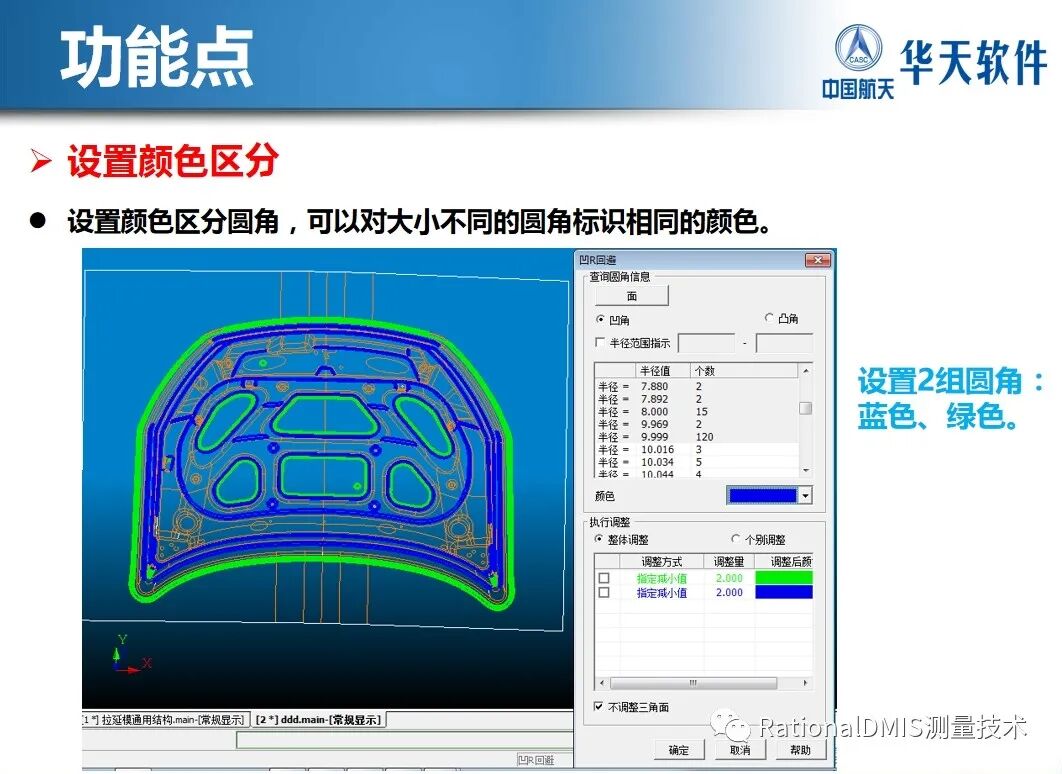
Task: Click the 面 query button
Action: point(631,296)
